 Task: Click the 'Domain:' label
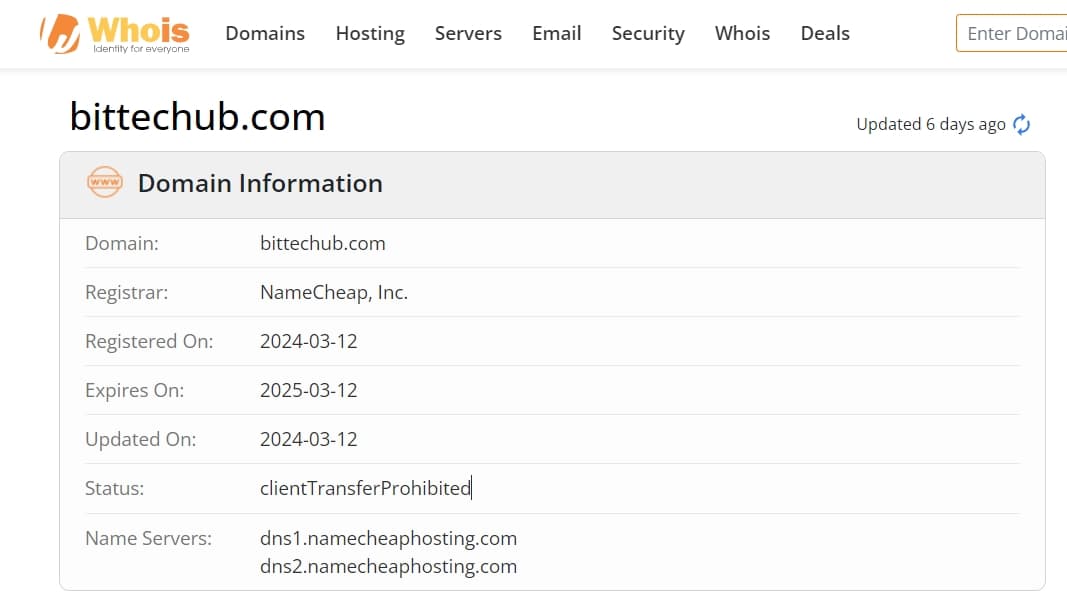click(x=122, y=243)
